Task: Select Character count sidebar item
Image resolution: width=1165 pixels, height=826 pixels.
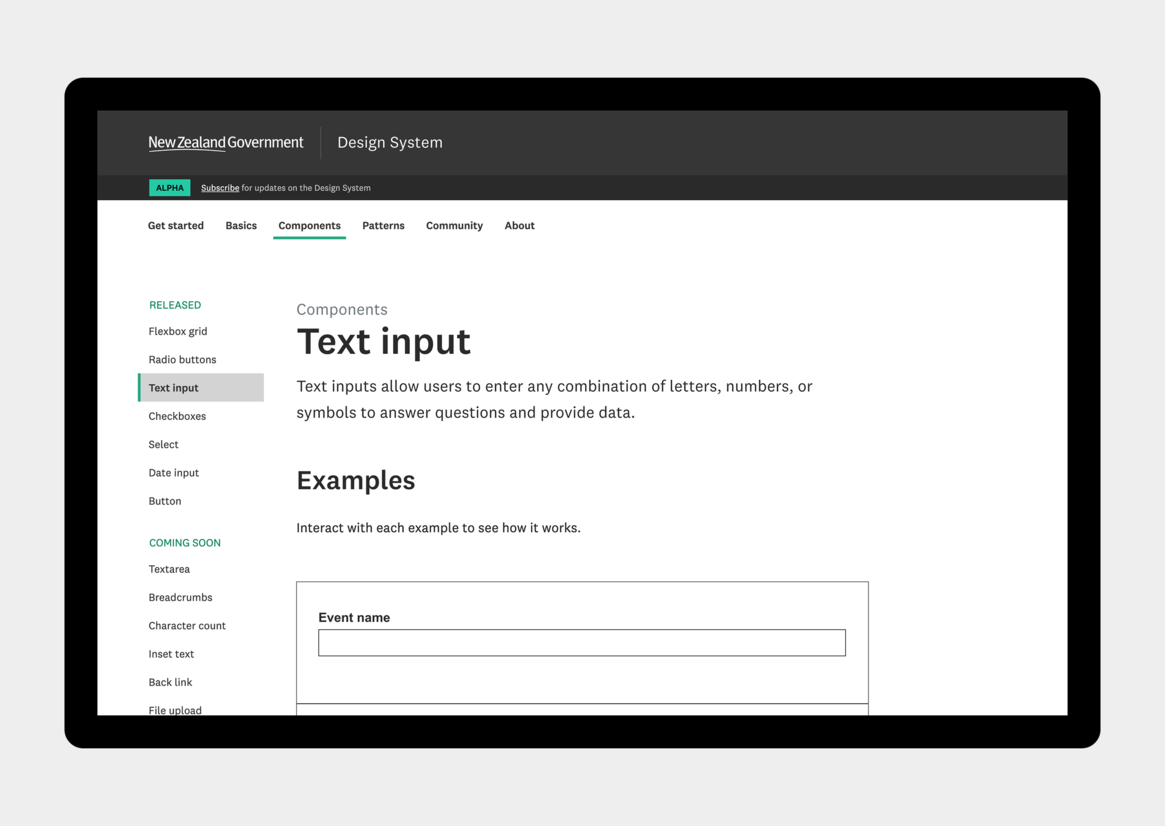Action: [x=187, y=626]
